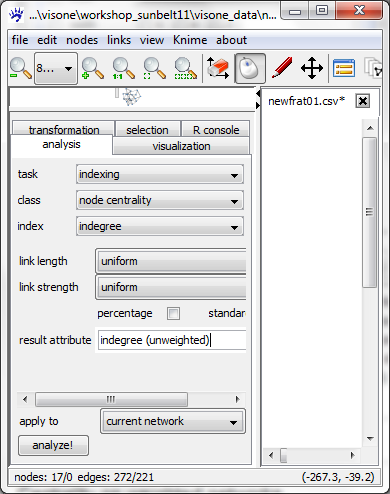Select the red pencil edit tool

(x=282, y=68)
